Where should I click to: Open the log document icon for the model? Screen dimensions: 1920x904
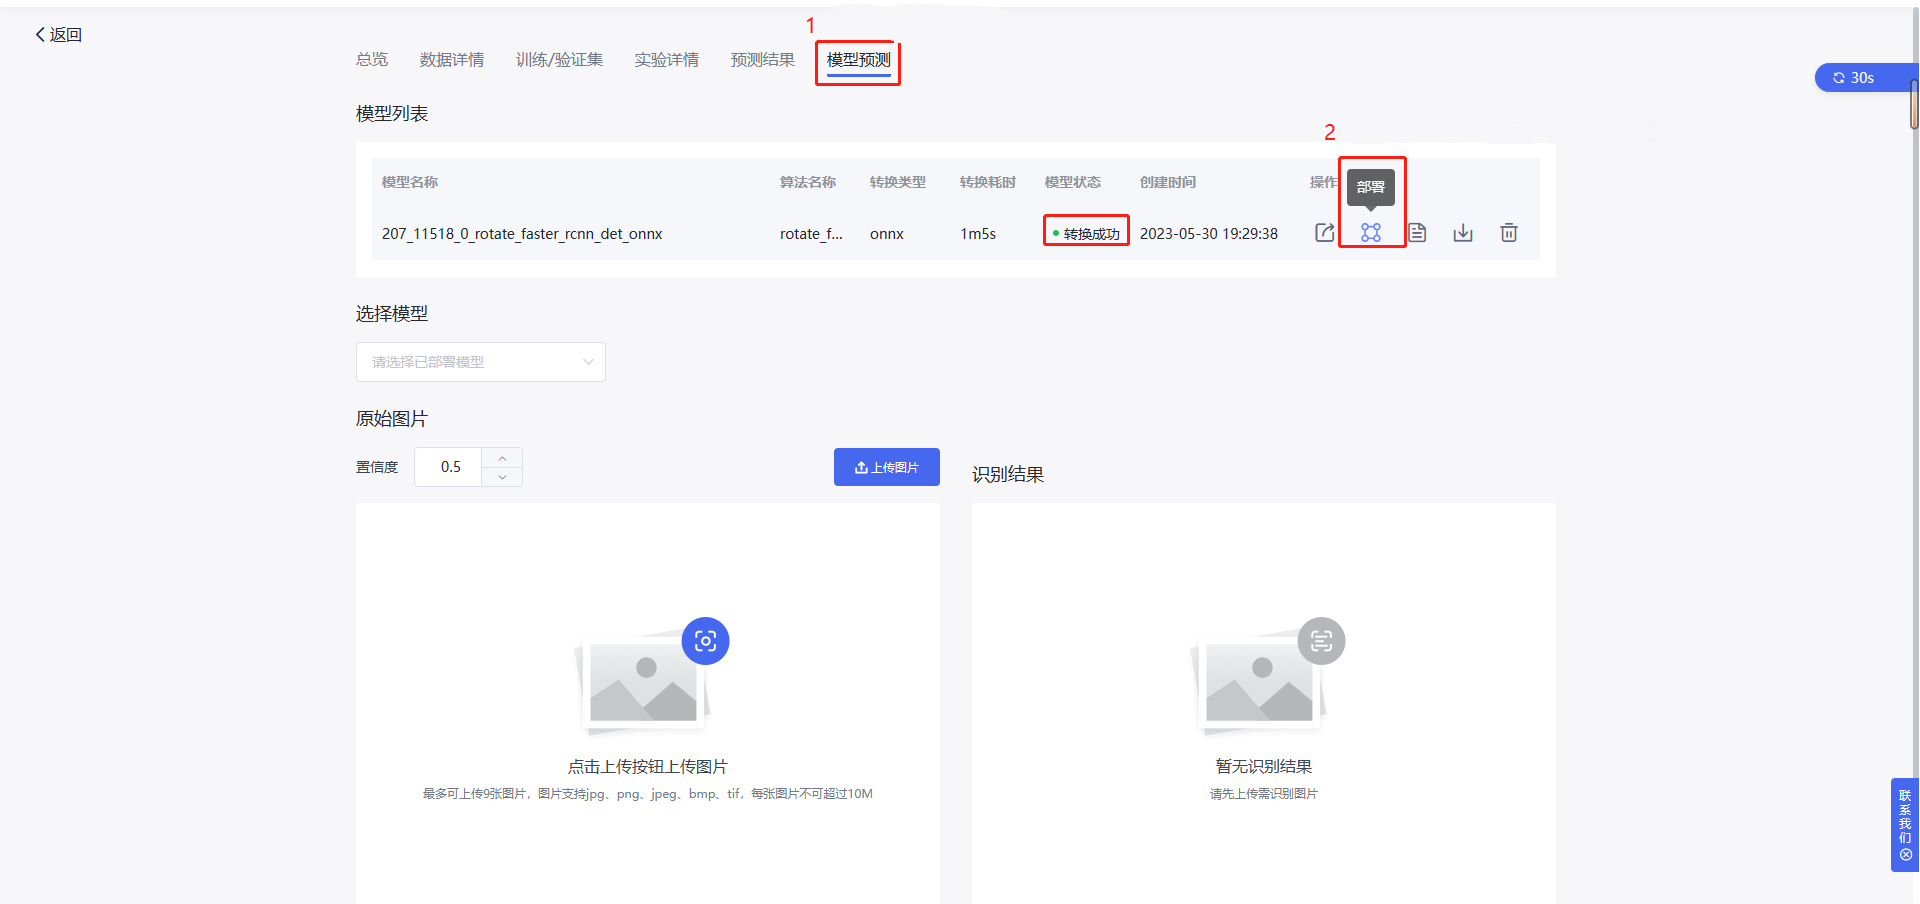(x=1417, y=233)
